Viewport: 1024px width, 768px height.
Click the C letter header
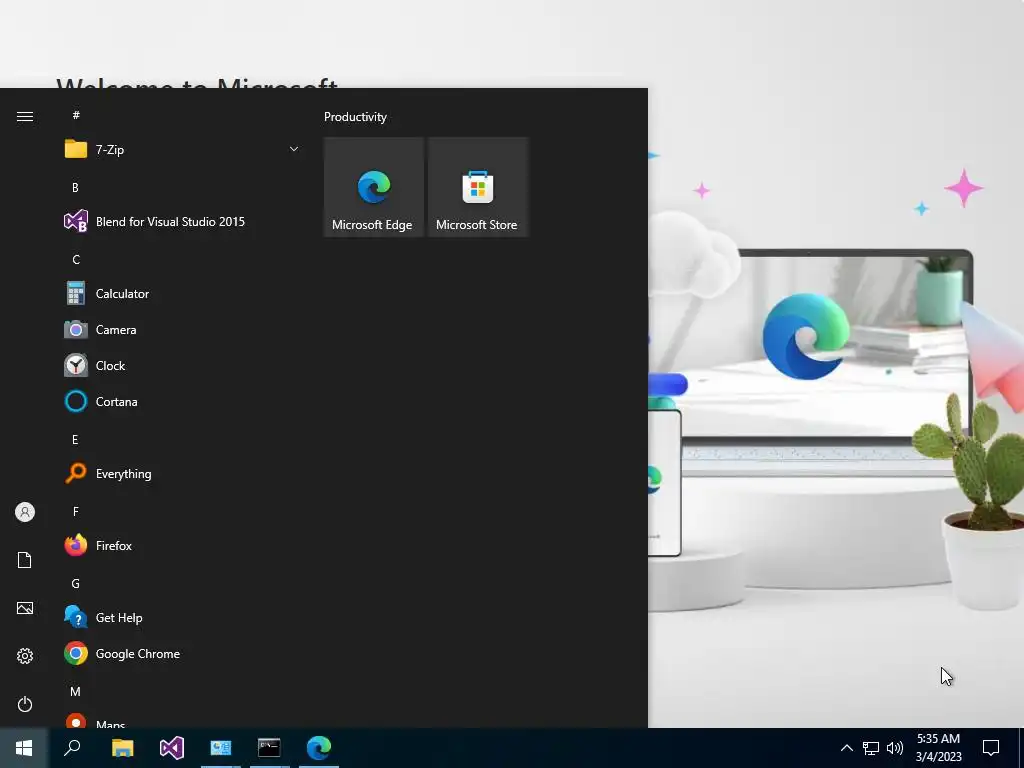[x=76, y=260]
